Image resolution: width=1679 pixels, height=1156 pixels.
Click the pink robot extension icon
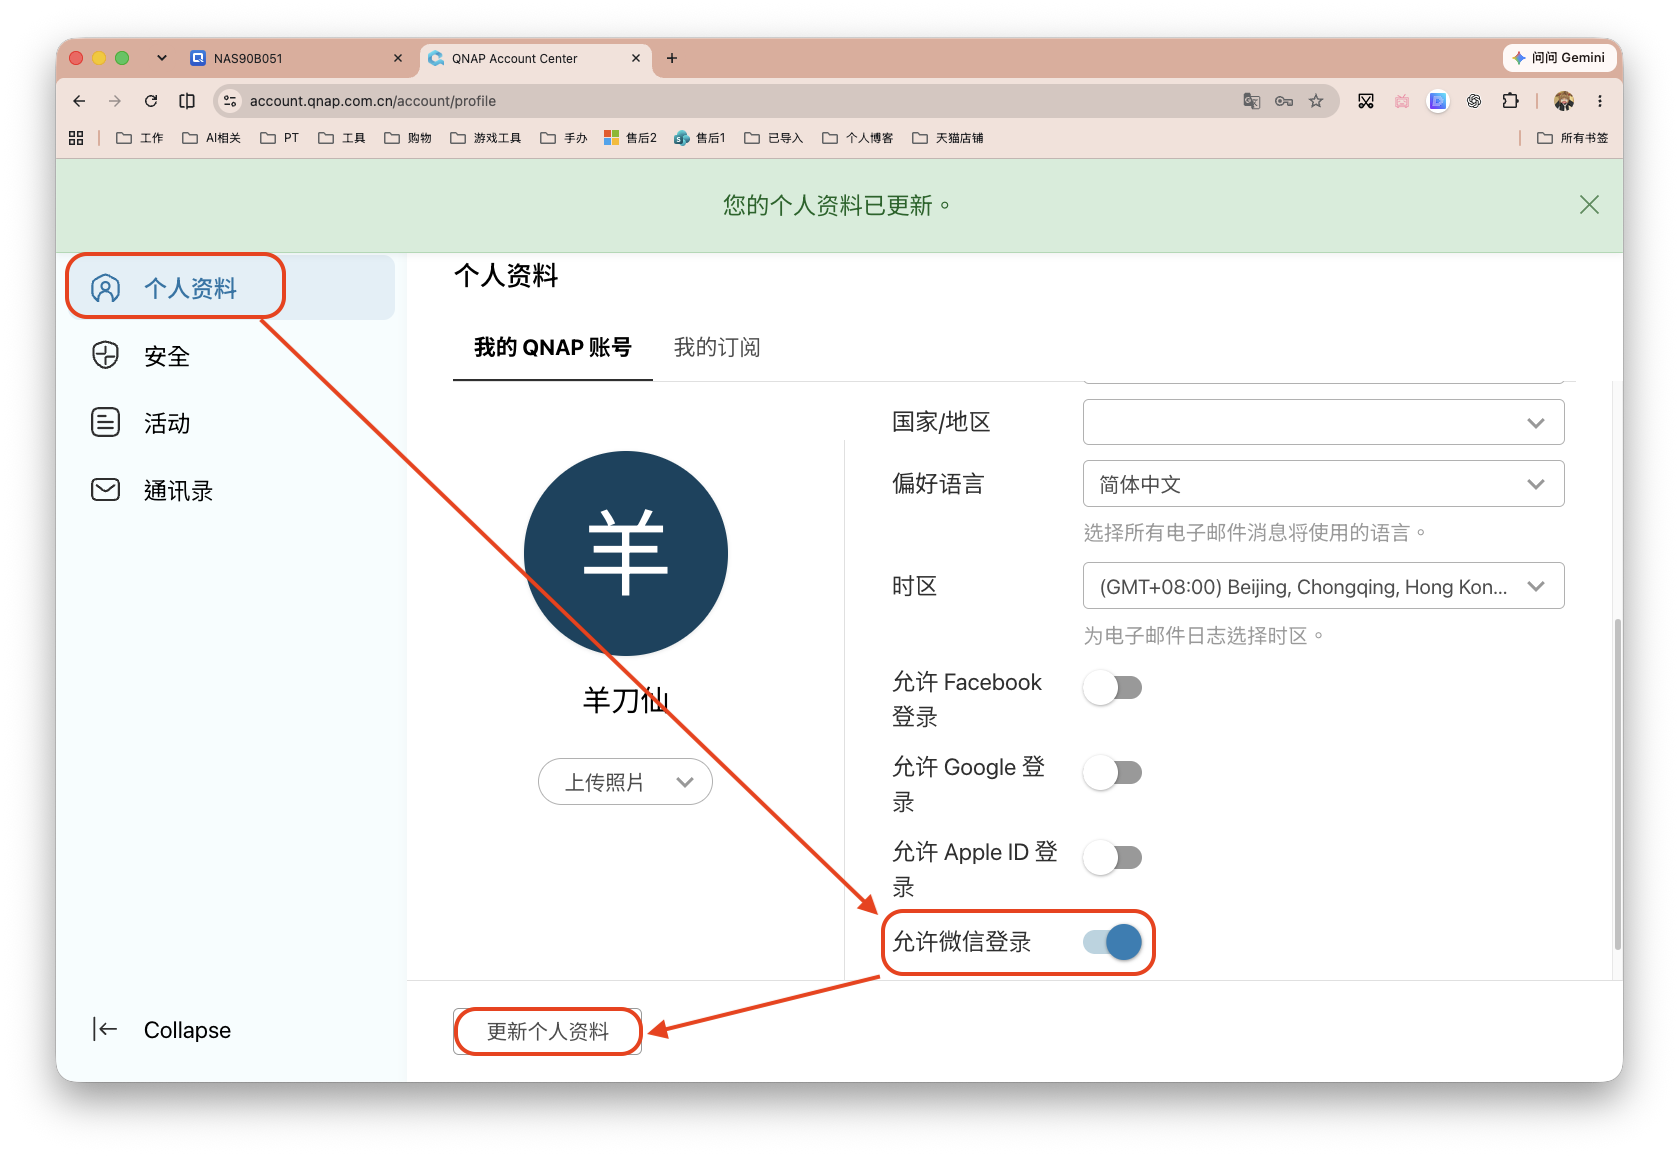coord(1402,101)
